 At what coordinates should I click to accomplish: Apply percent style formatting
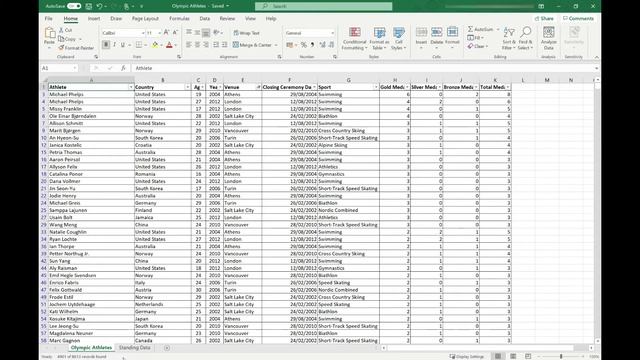tap(304, 45)
